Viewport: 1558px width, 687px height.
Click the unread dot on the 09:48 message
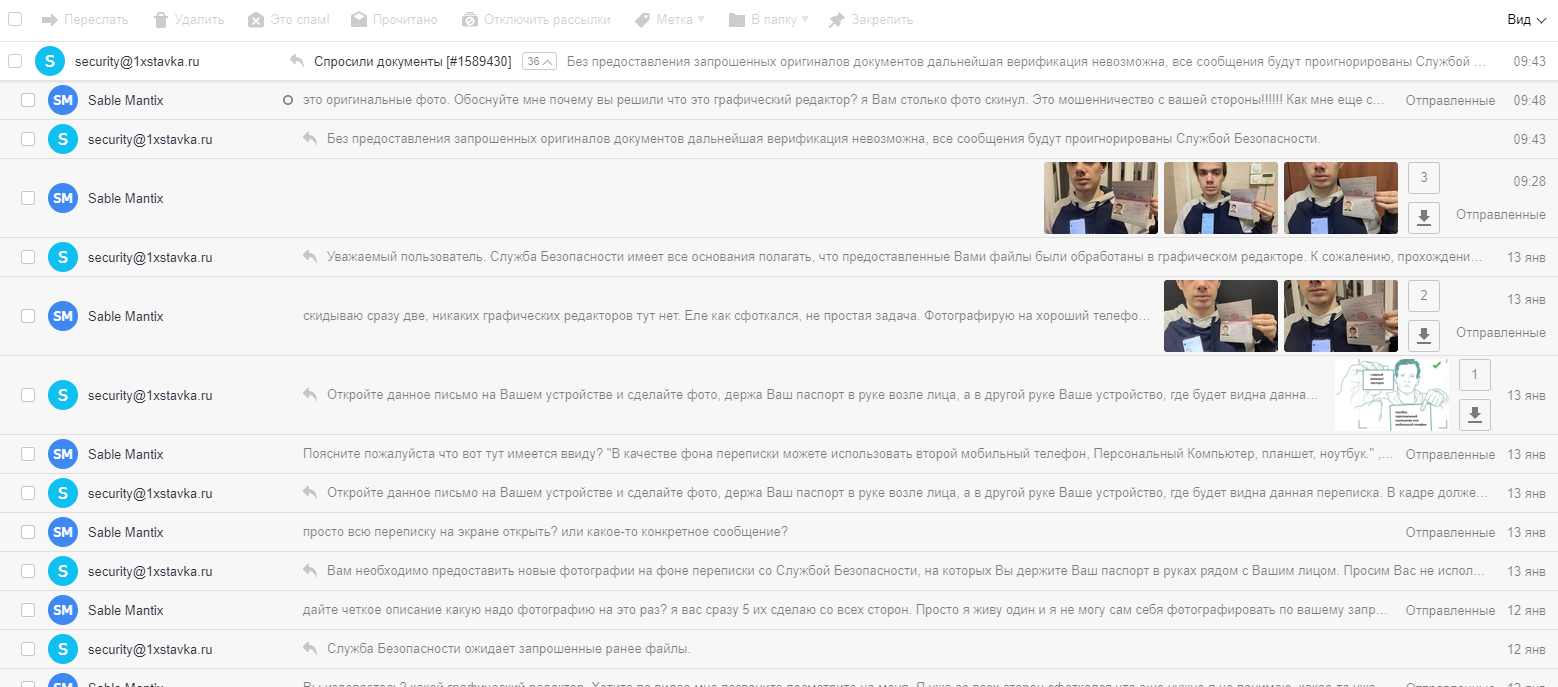coord(288,100)
